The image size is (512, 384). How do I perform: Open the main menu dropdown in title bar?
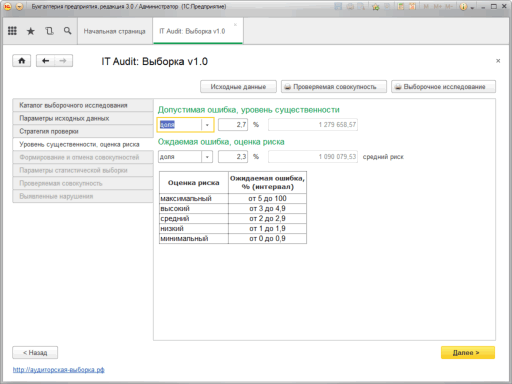pos(19,6)
